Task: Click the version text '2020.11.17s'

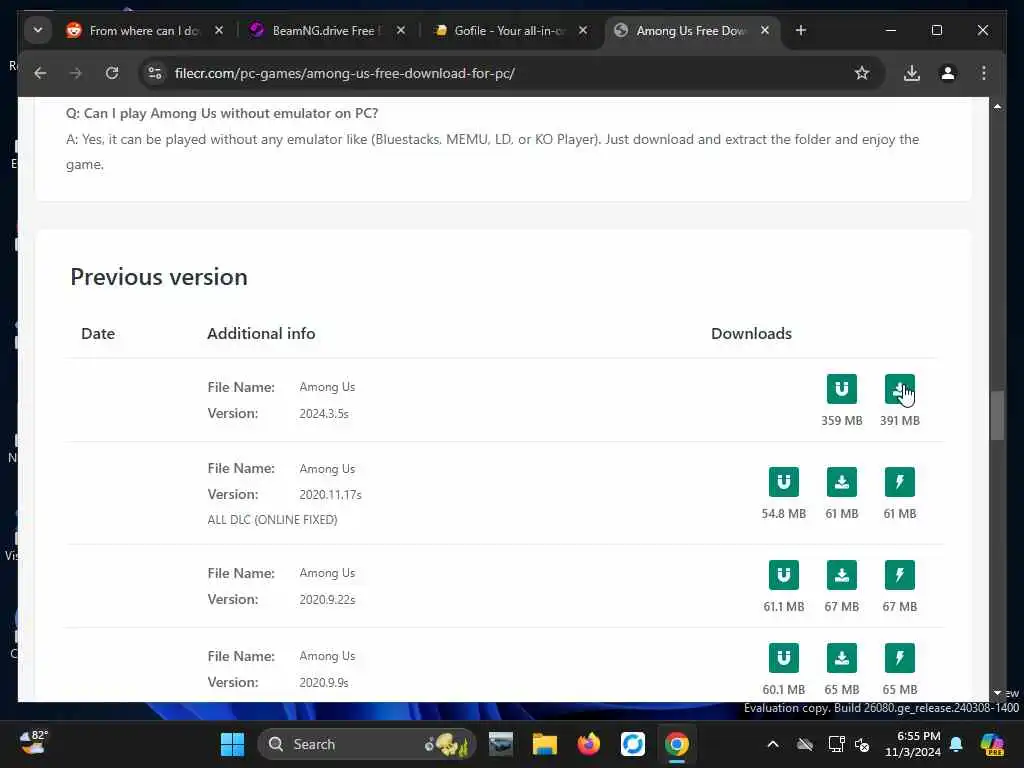Action: (330, 494)
